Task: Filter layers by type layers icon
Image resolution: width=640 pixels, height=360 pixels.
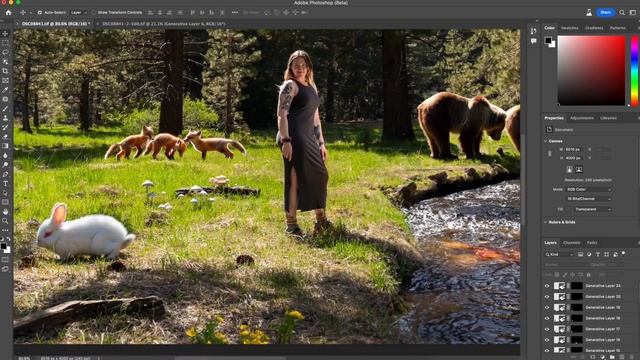Action: [x=598, y=254]
